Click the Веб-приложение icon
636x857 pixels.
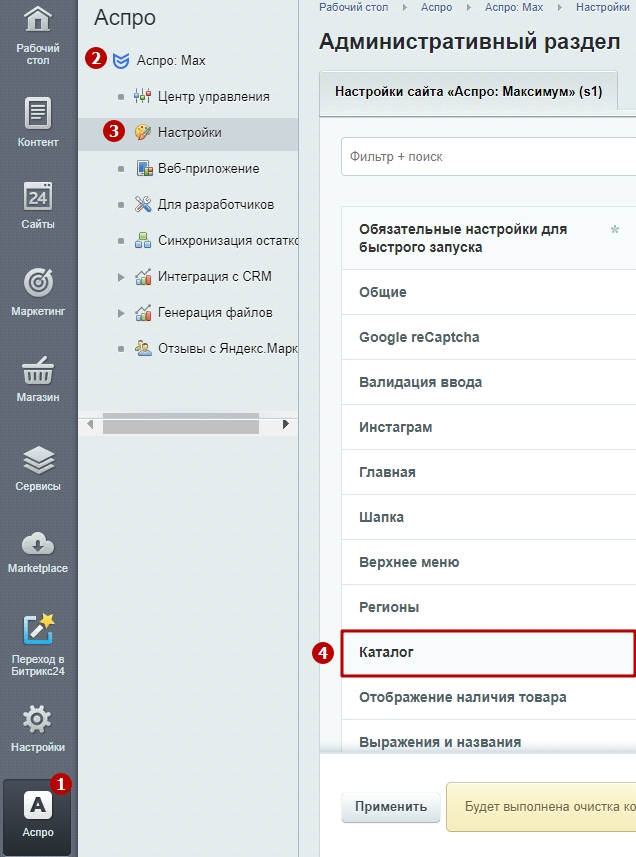[144, 168]
